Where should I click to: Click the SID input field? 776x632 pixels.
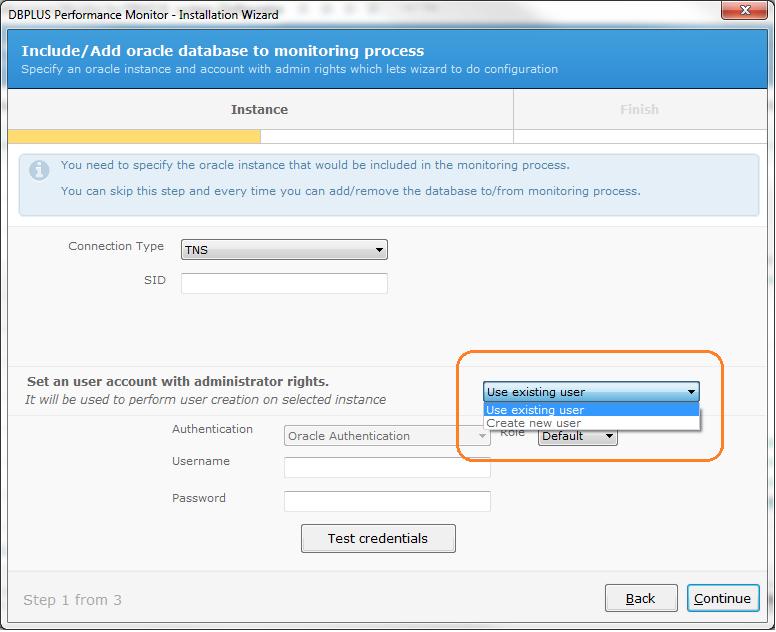point(284,284)
